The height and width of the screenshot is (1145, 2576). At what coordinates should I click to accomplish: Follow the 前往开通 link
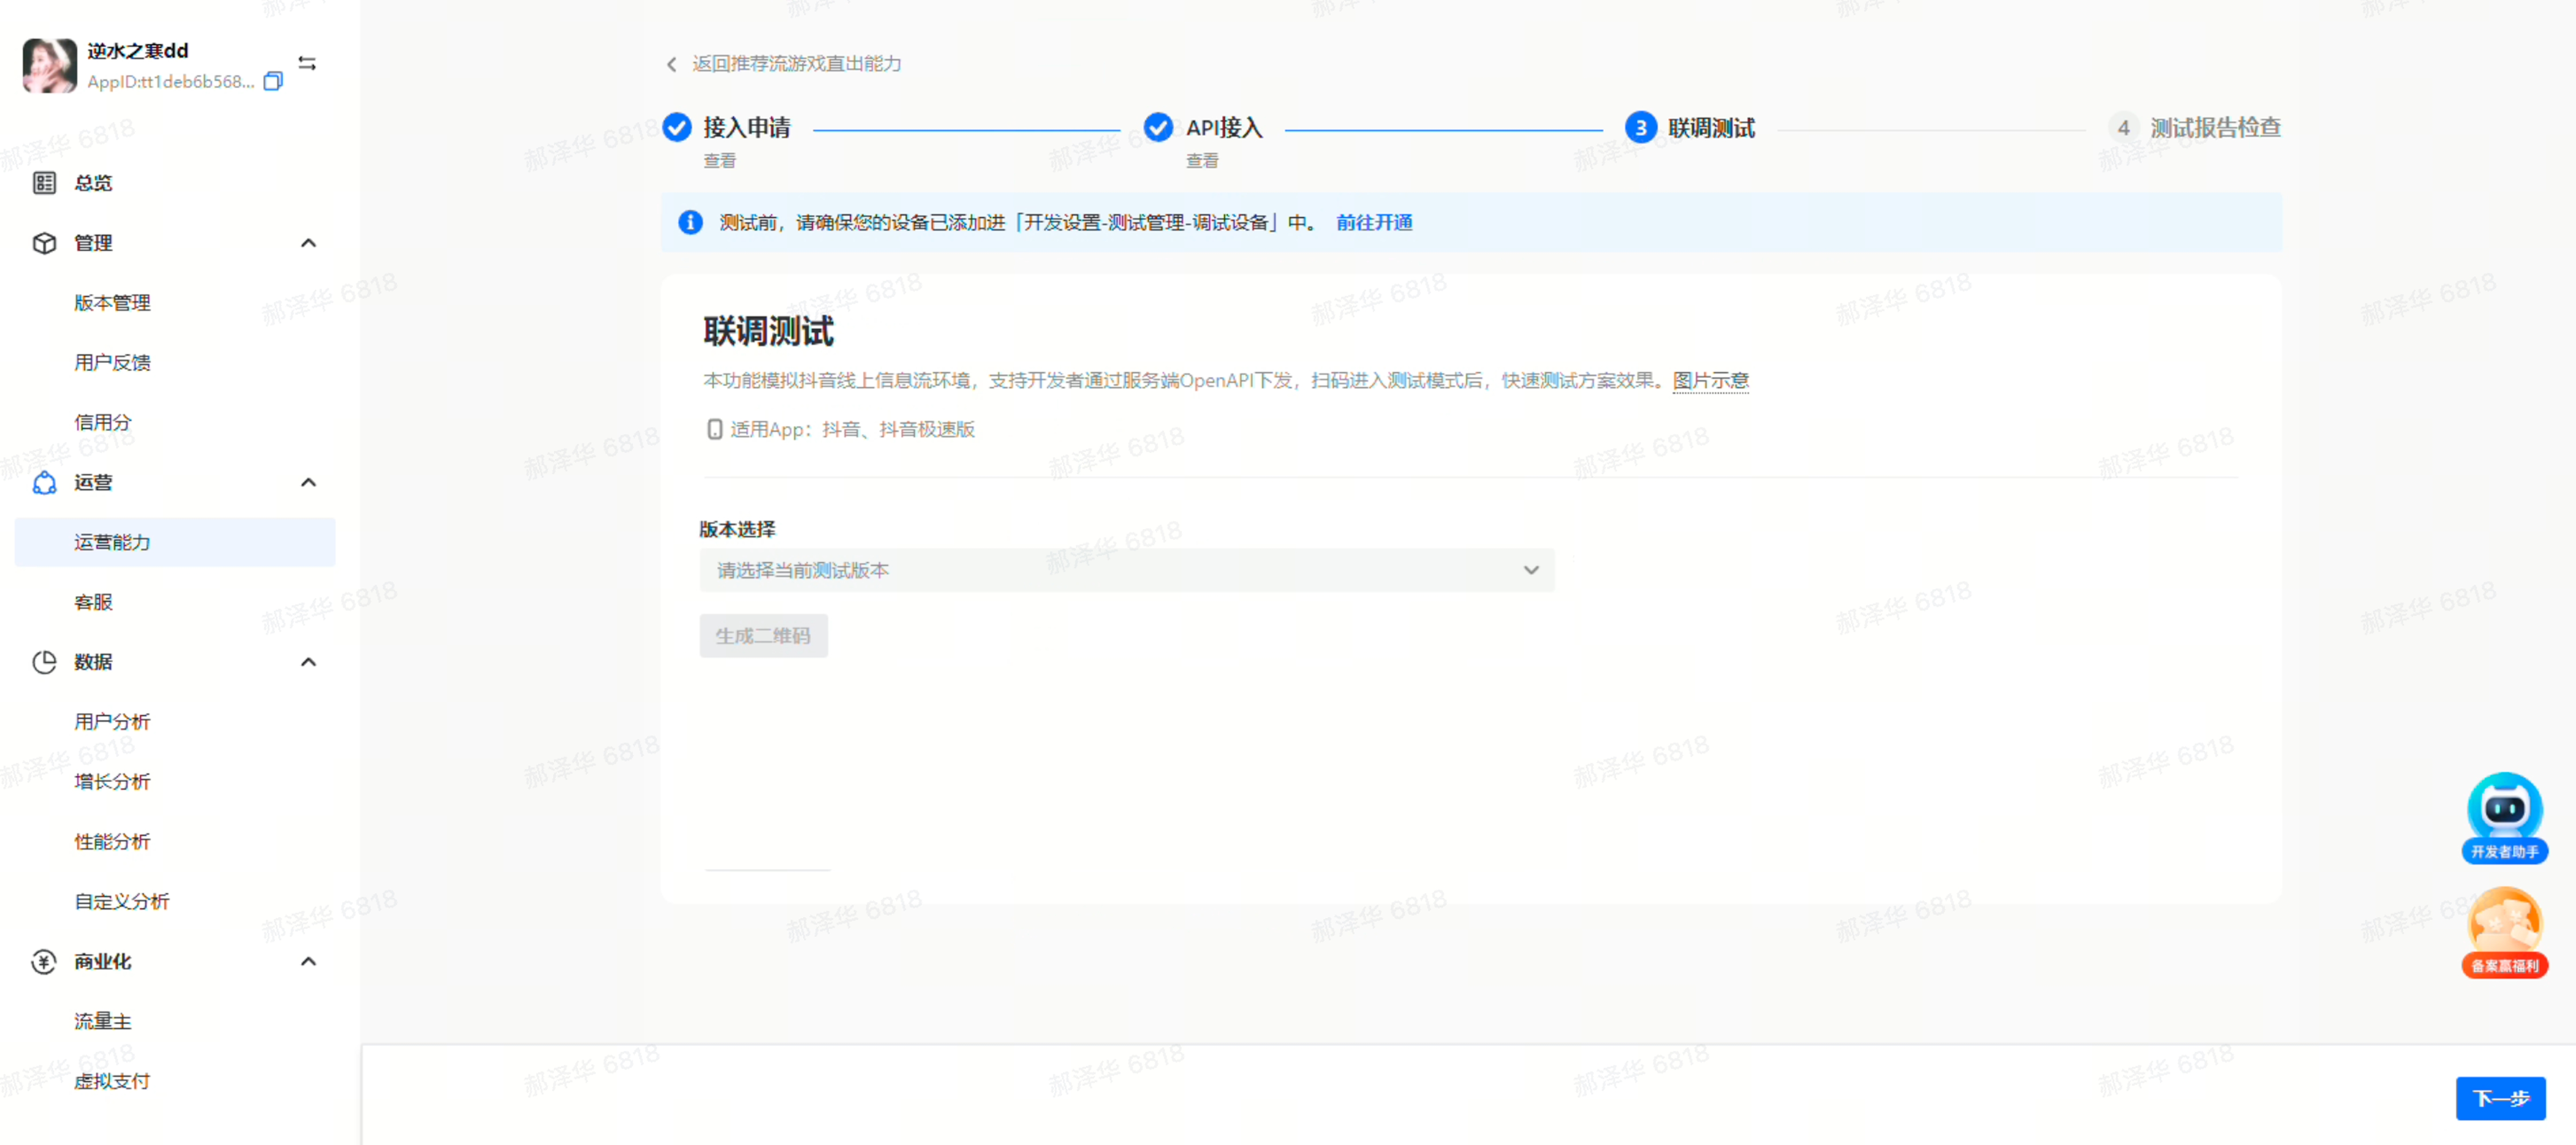pyautogui.click(x=1374, y=222)
